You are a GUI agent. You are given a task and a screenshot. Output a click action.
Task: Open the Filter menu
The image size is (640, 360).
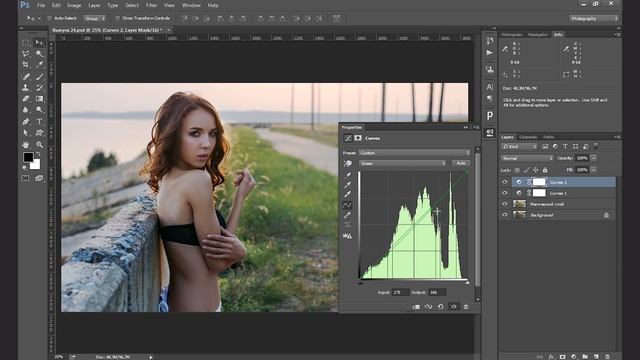click(151, 5)
